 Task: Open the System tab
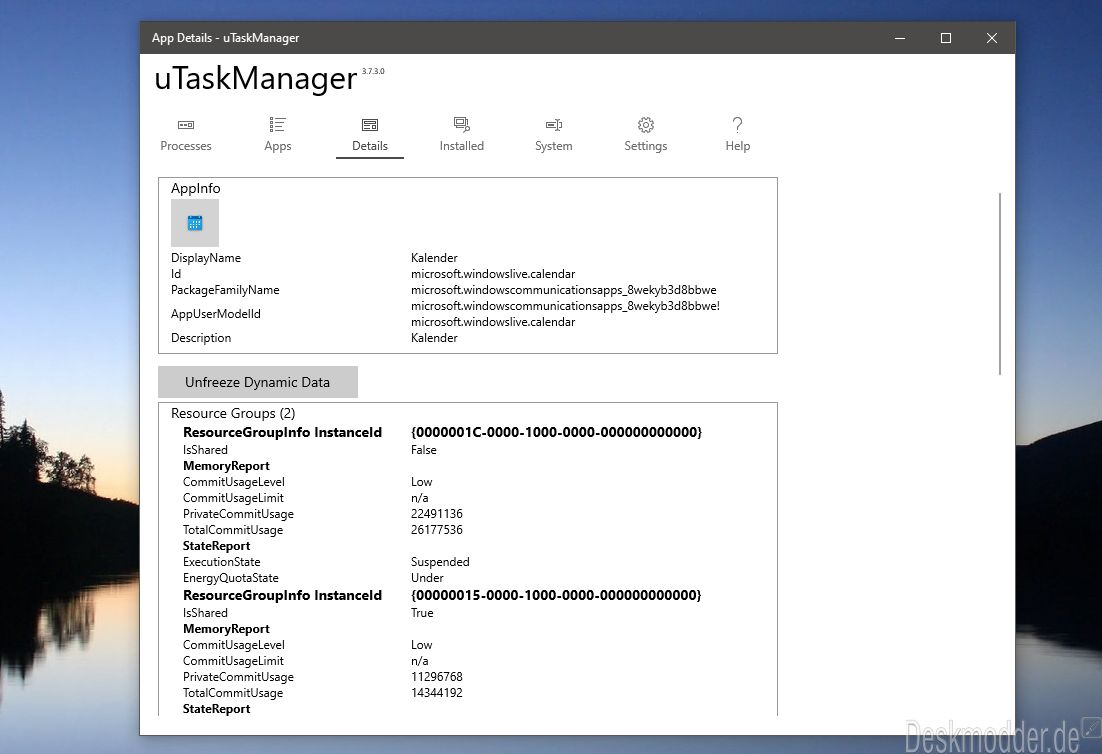554,134
